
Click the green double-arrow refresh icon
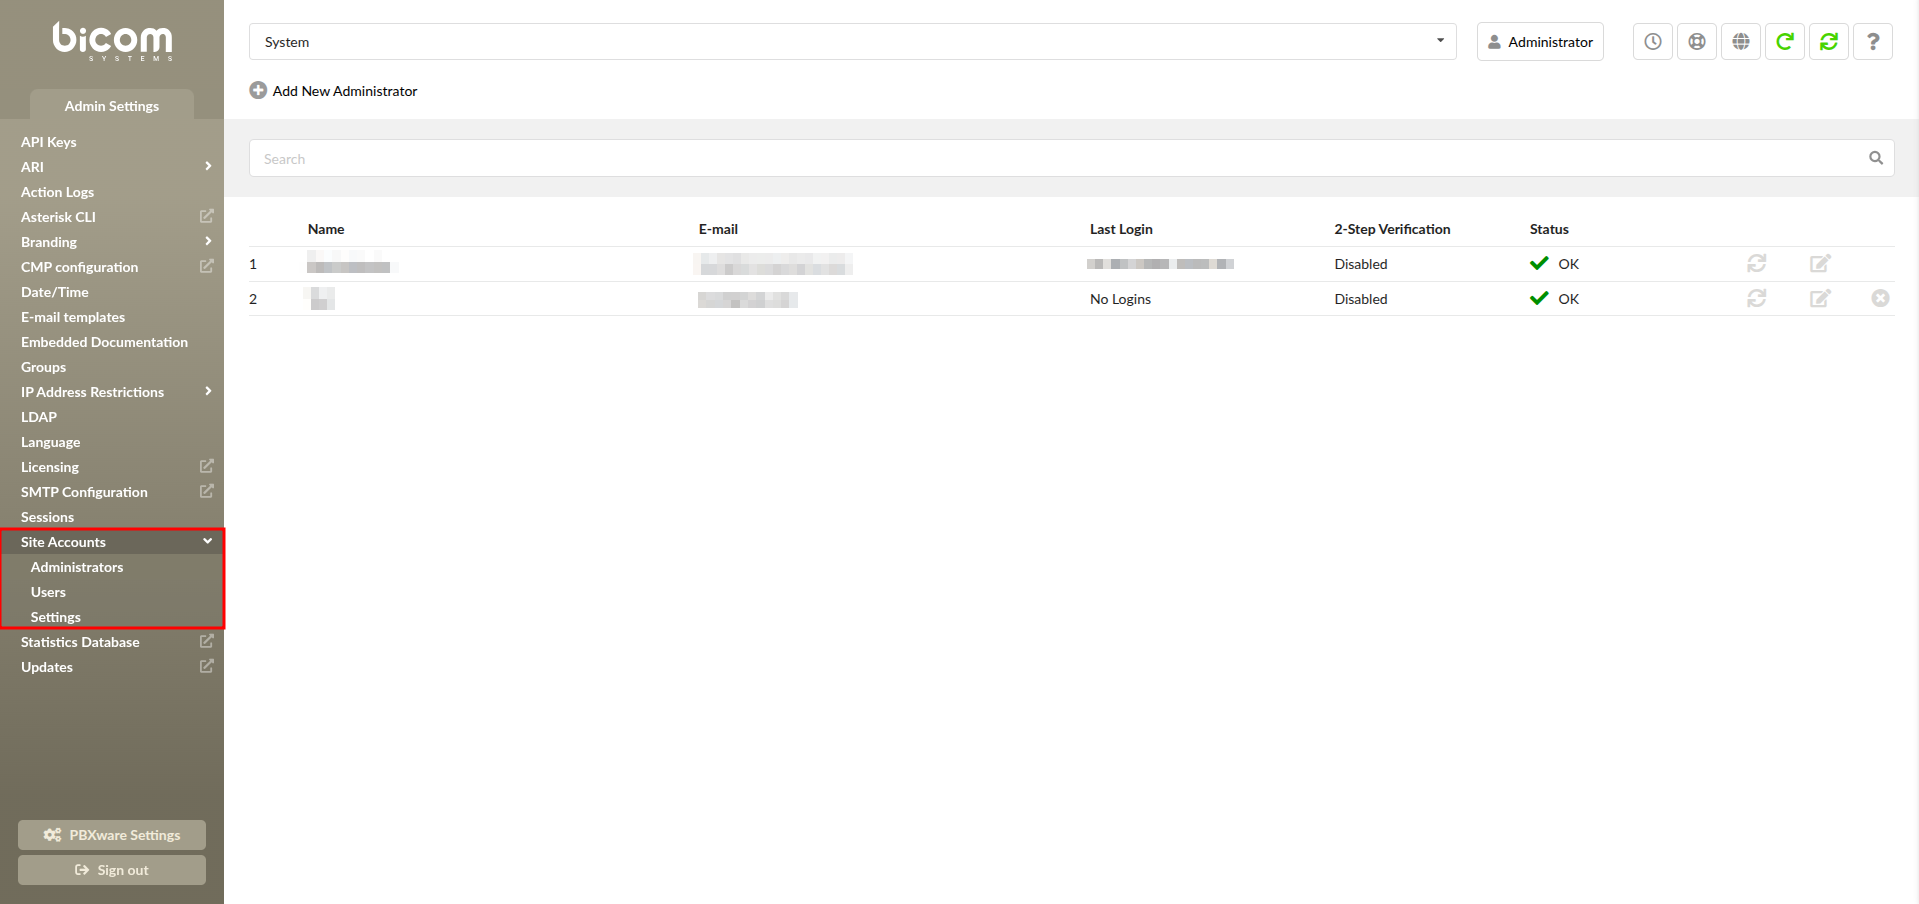[1829, 42]
